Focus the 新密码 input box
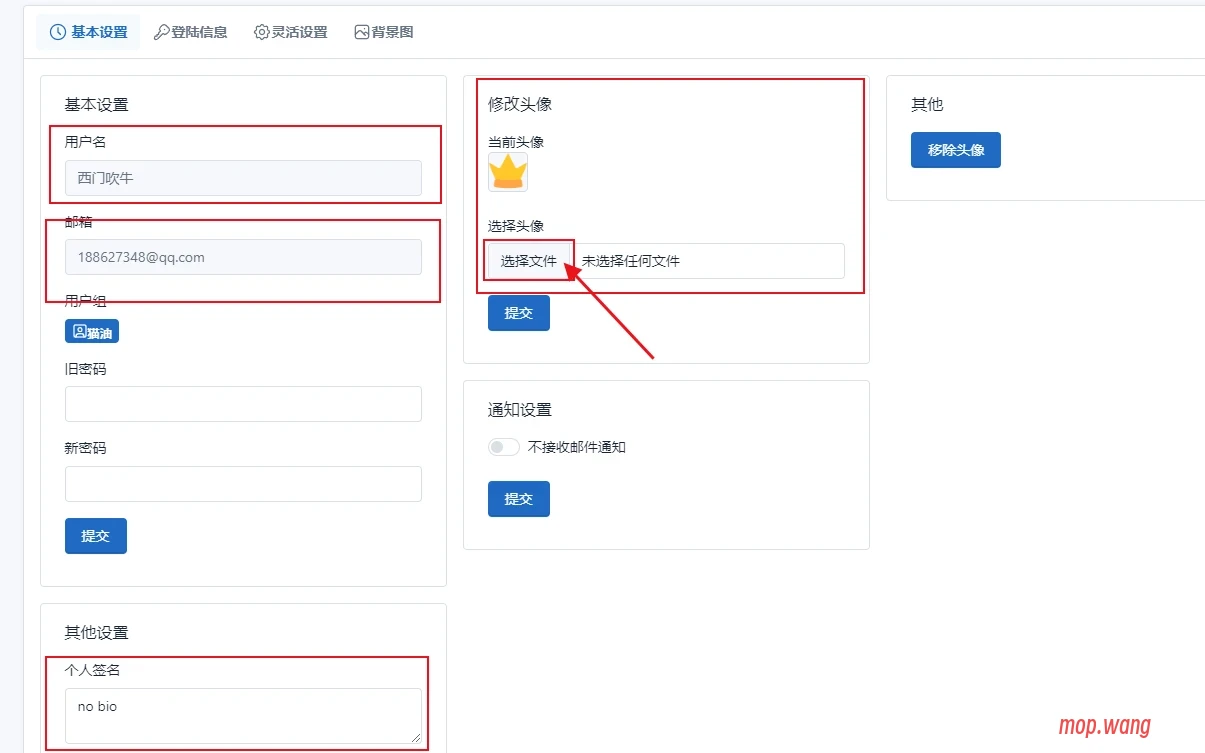Viewport: 1205px width, 753px height. [x=243, y=484]
